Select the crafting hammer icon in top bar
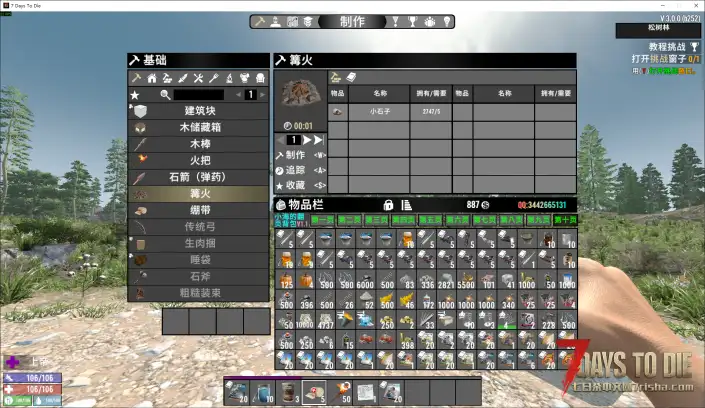The width and height of the screenshot is (705, 408). coord(260,22)
